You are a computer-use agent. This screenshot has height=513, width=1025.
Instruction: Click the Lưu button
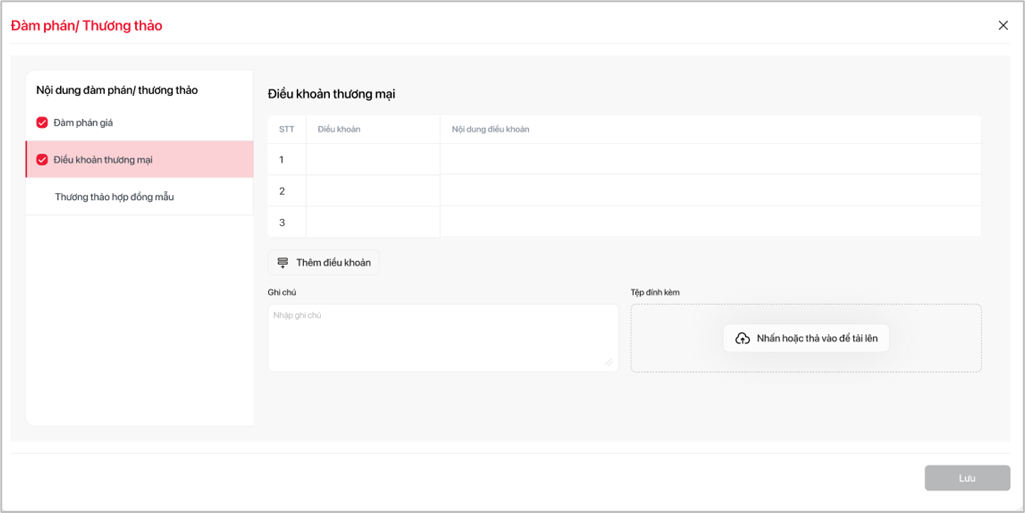pyautogui.click(x=966, y=478)
